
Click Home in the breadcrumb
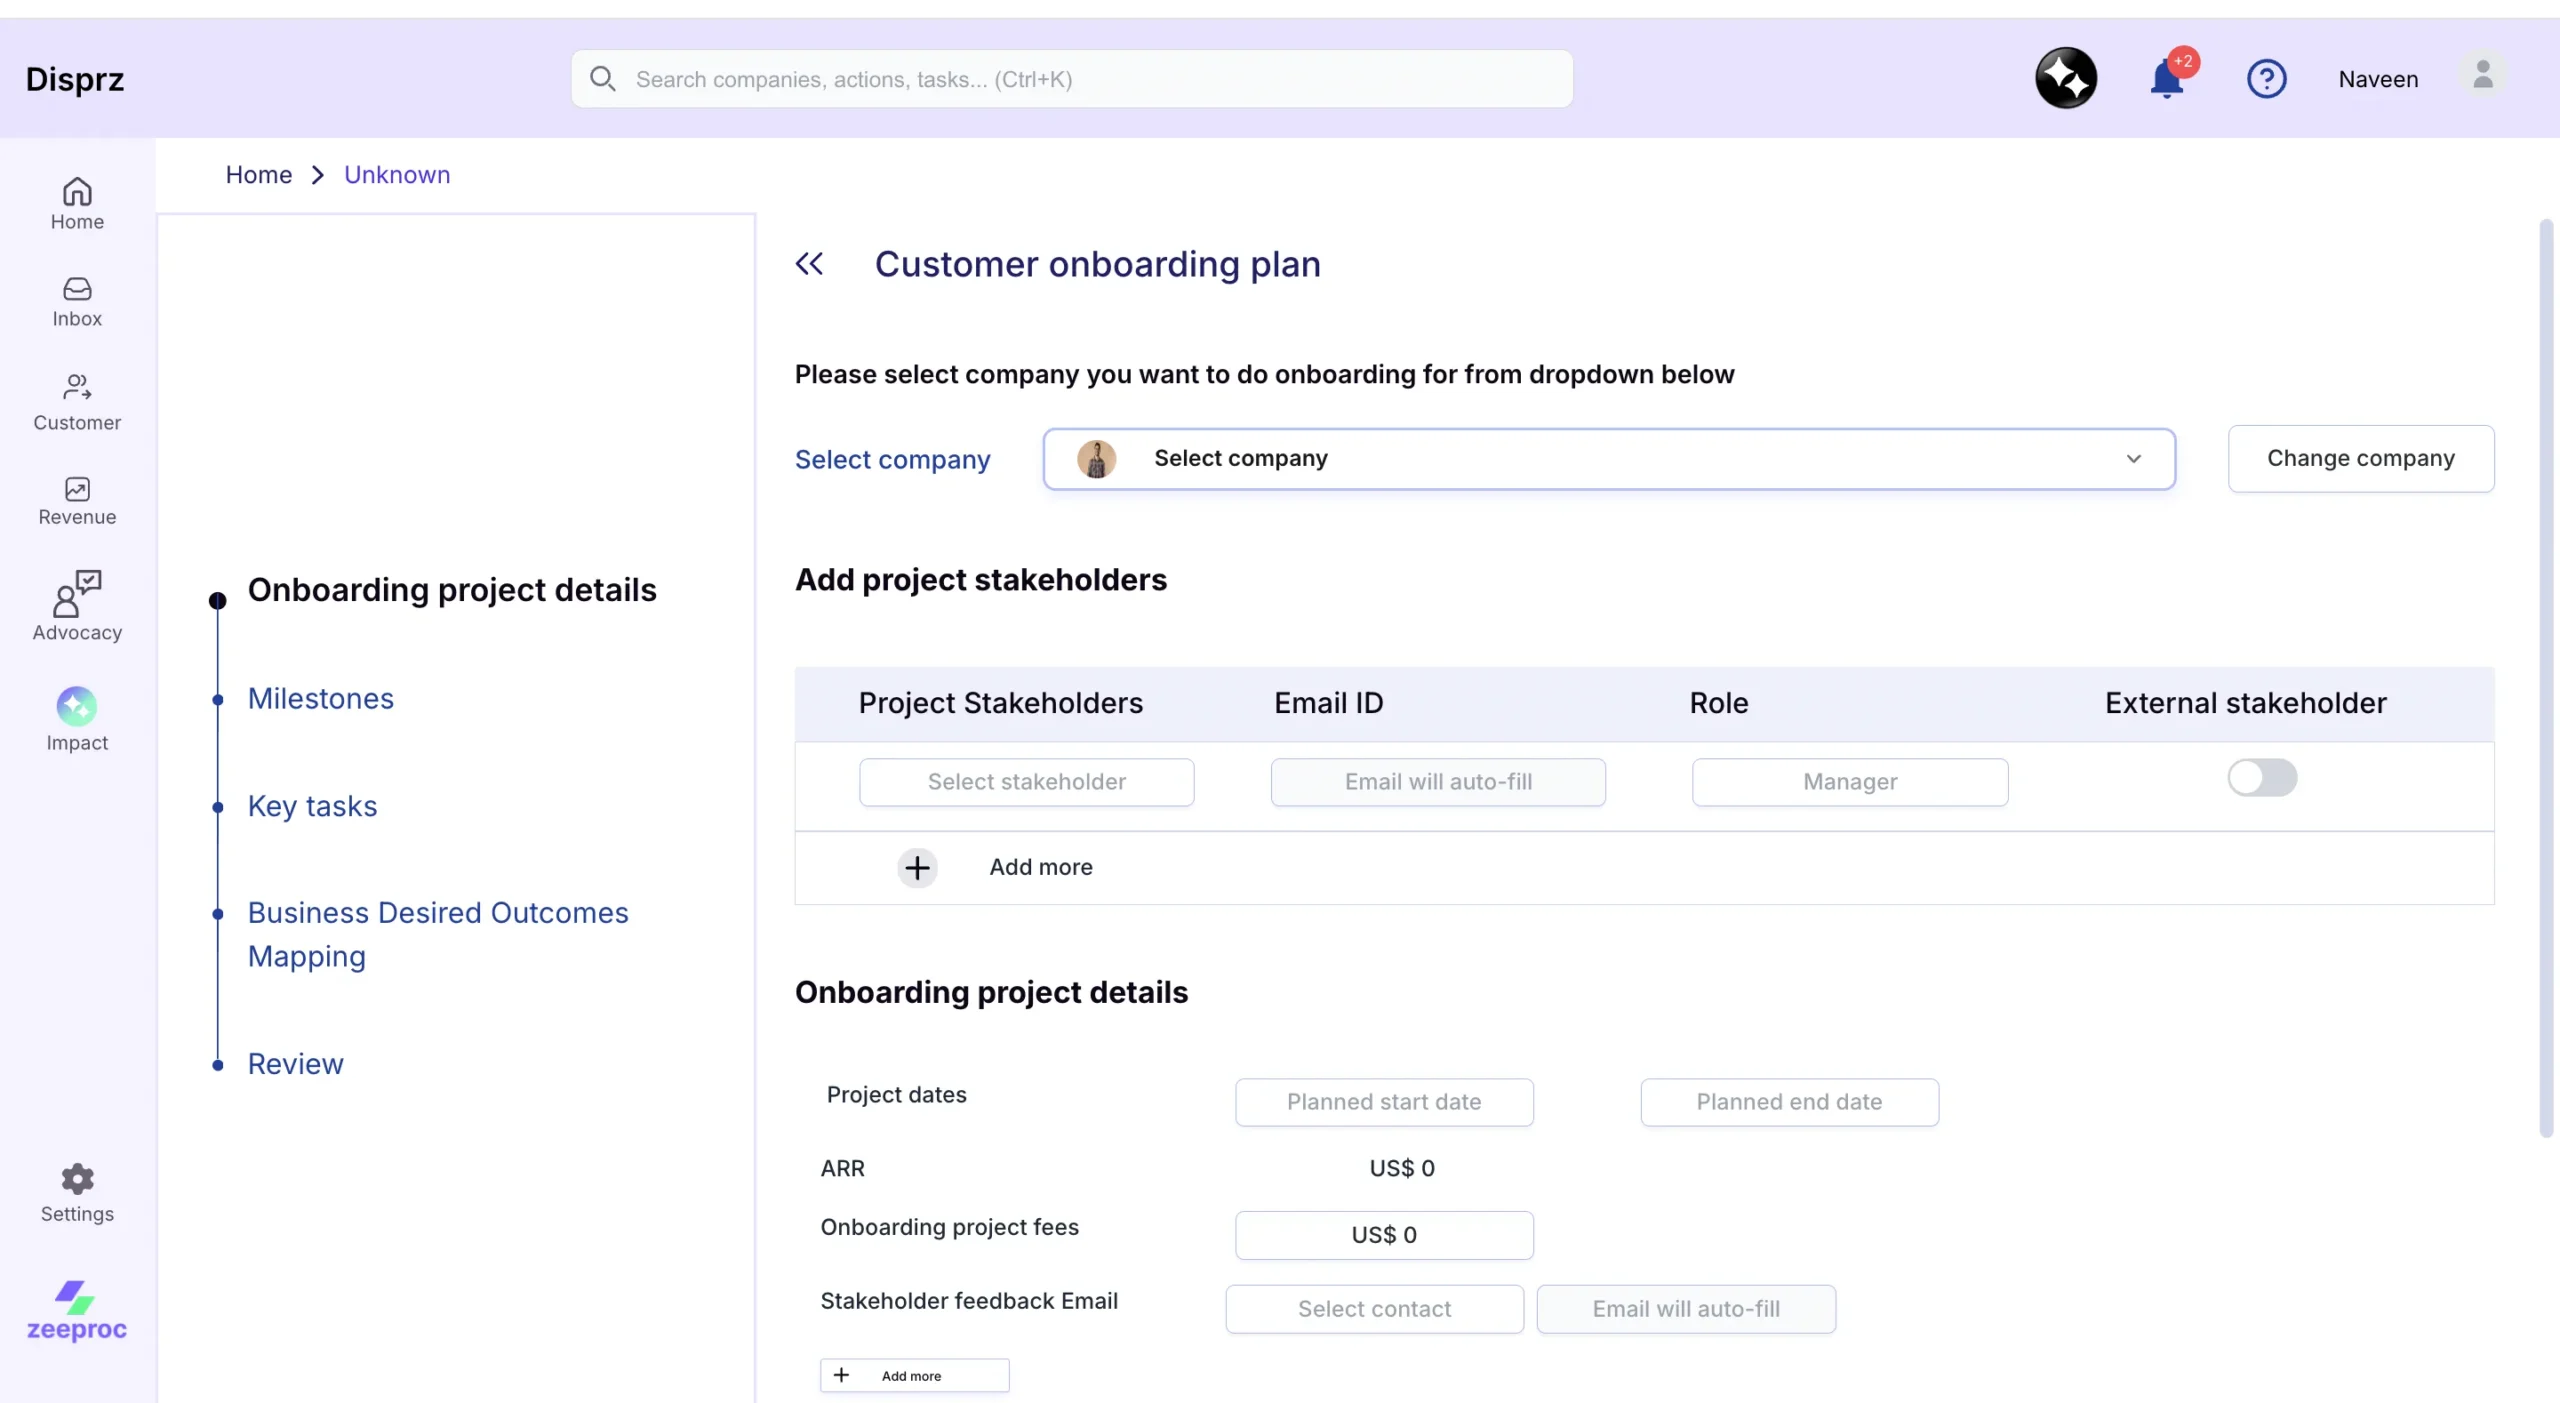(x=258, y=175)
